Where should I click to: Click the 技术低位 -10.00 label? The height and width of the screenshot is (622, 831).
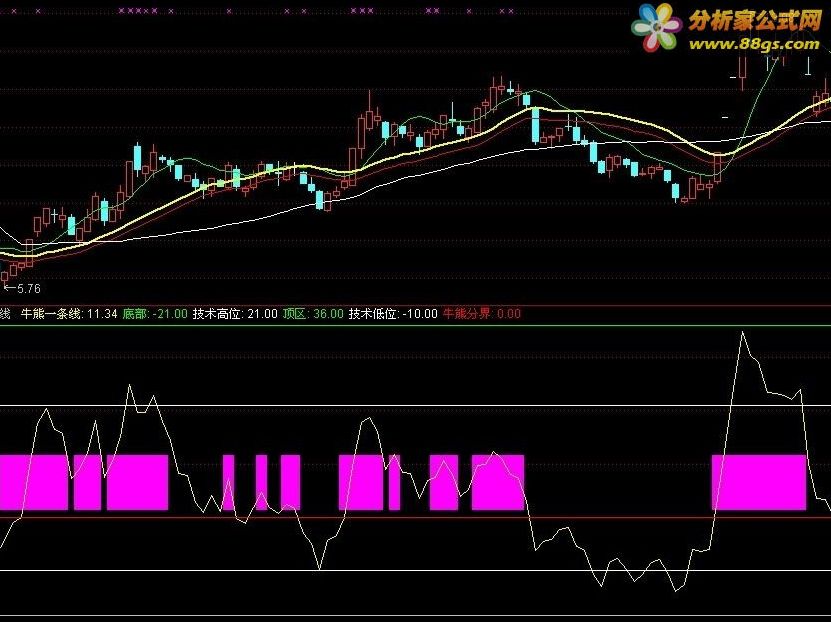click(x=393, y=314)
